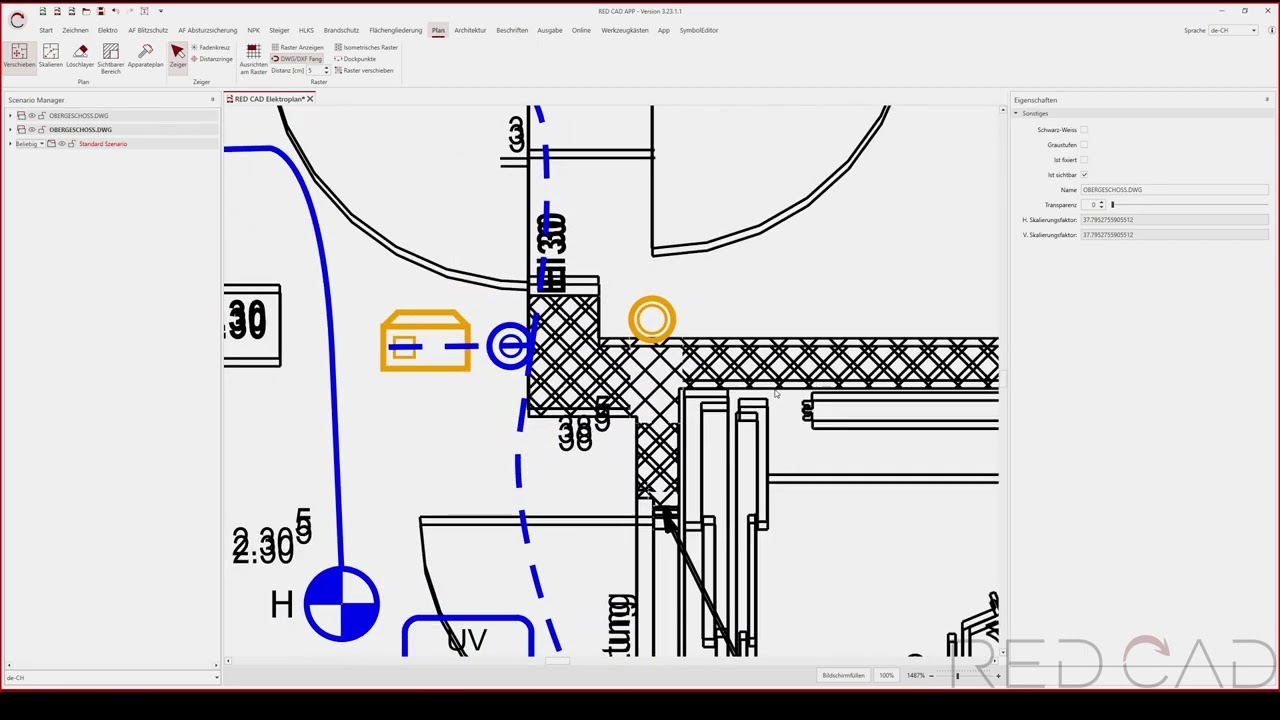Click Ausrichten am Raster icon
This screenshot has height=720, width=1280.
tap(253, 58)
